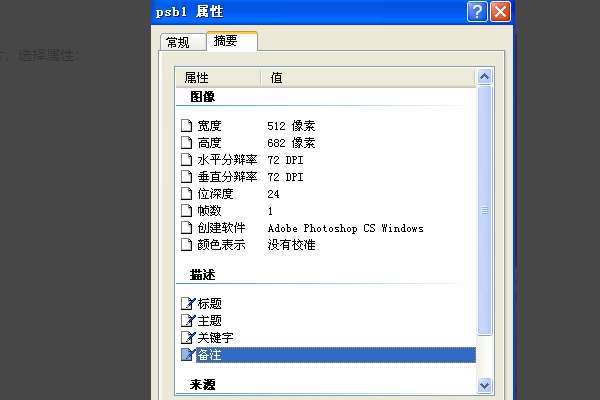Select the 水平分辨率 property label
Image resolution: width=600 pixels, height=400 pixels.
[227, 160]
